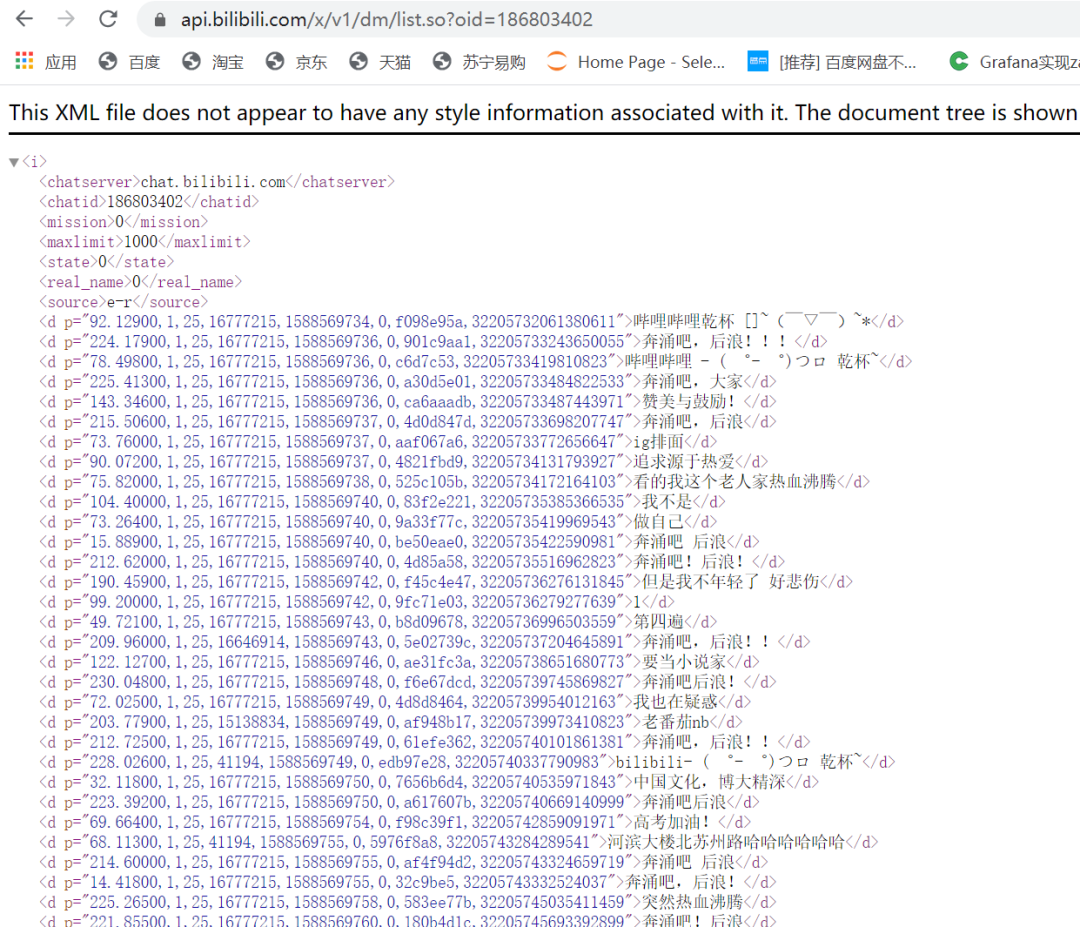Viewport: 1080px width, 927px height.
Task: Click the <mission>0</mission> line
Action: (123, 222)
